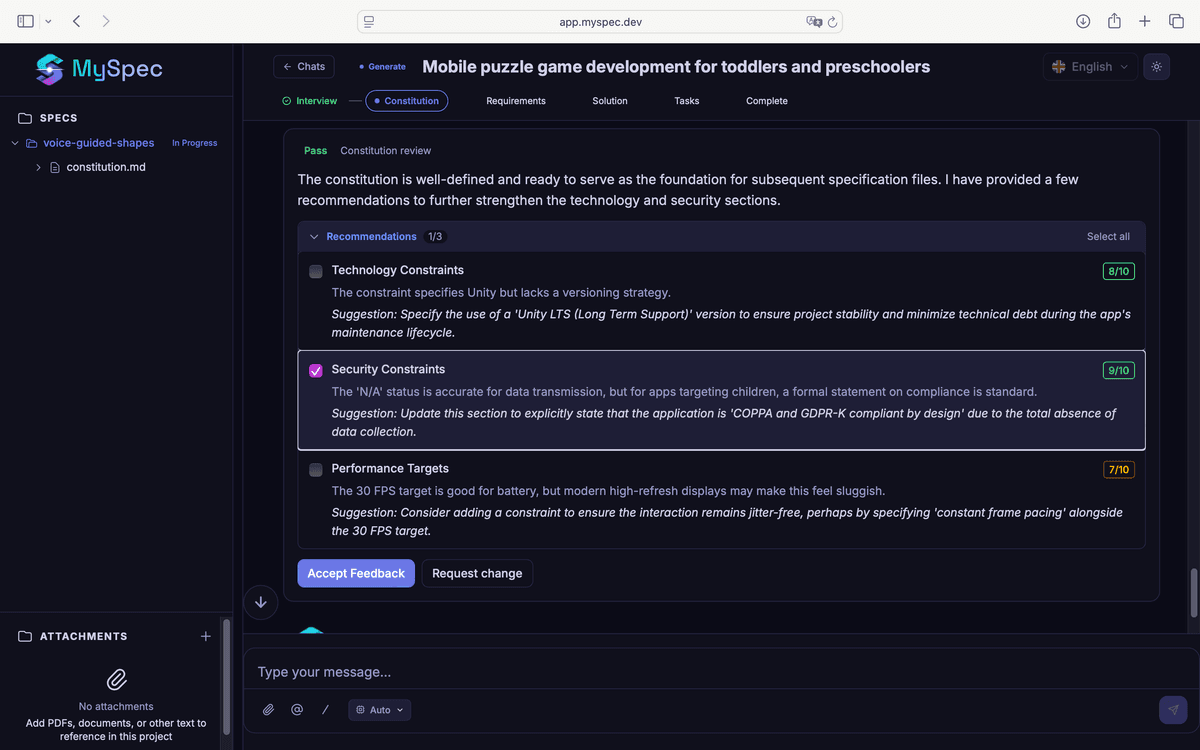The image size is (1200, 750).
Task: Open the English language dropdown
Action: (1090, 67)
